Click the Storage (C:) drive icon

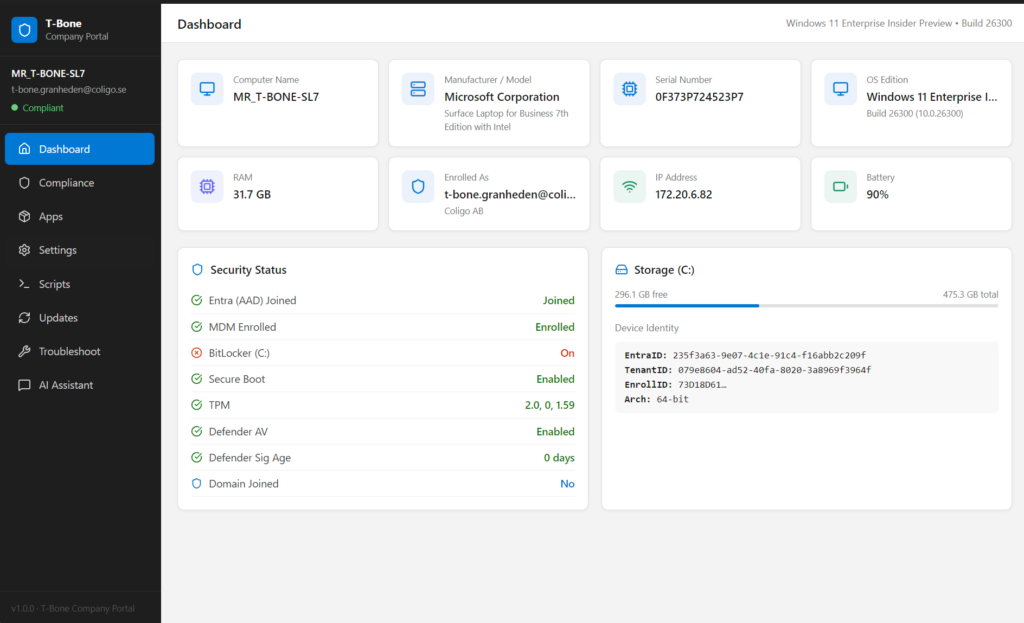(x=621, y=270)
